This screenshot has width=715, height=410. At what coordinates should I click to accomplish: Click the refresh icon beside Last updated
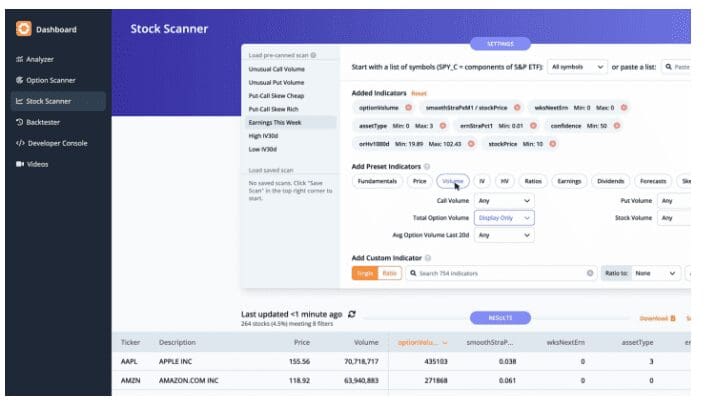[x=352, y=313]
